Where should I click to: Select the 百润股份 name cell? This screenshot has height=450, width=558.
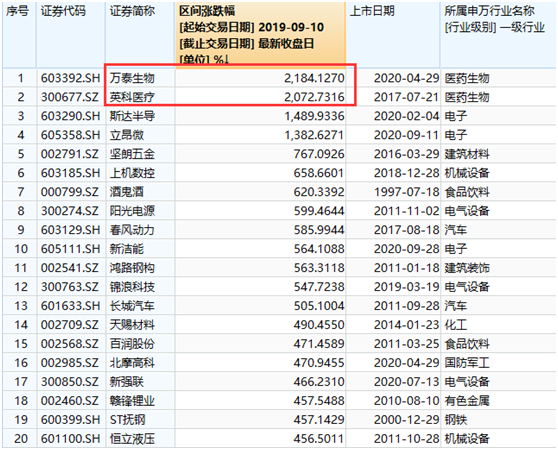pos(132,344)
